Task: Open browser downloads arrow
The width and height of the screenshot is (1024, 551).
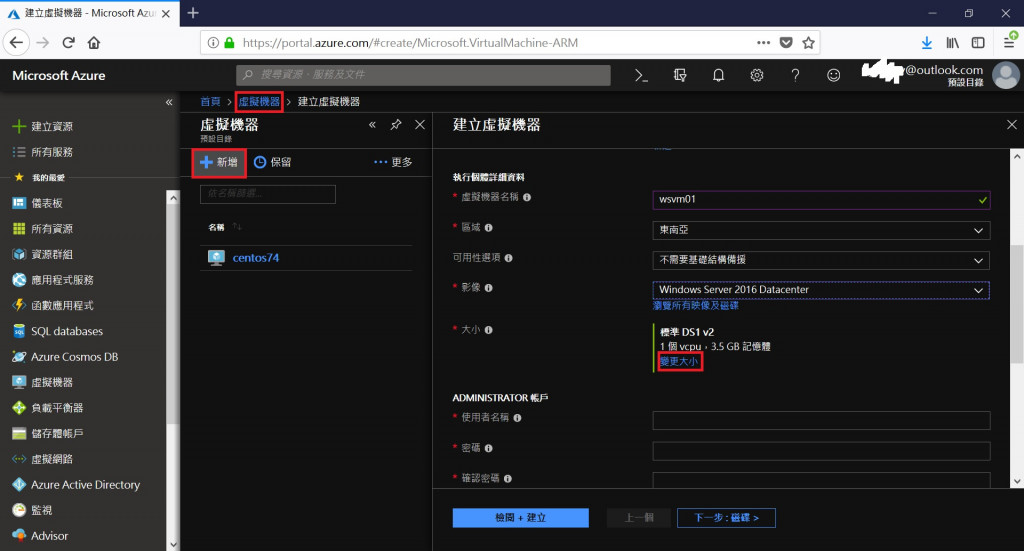Action: click(927, 43)
